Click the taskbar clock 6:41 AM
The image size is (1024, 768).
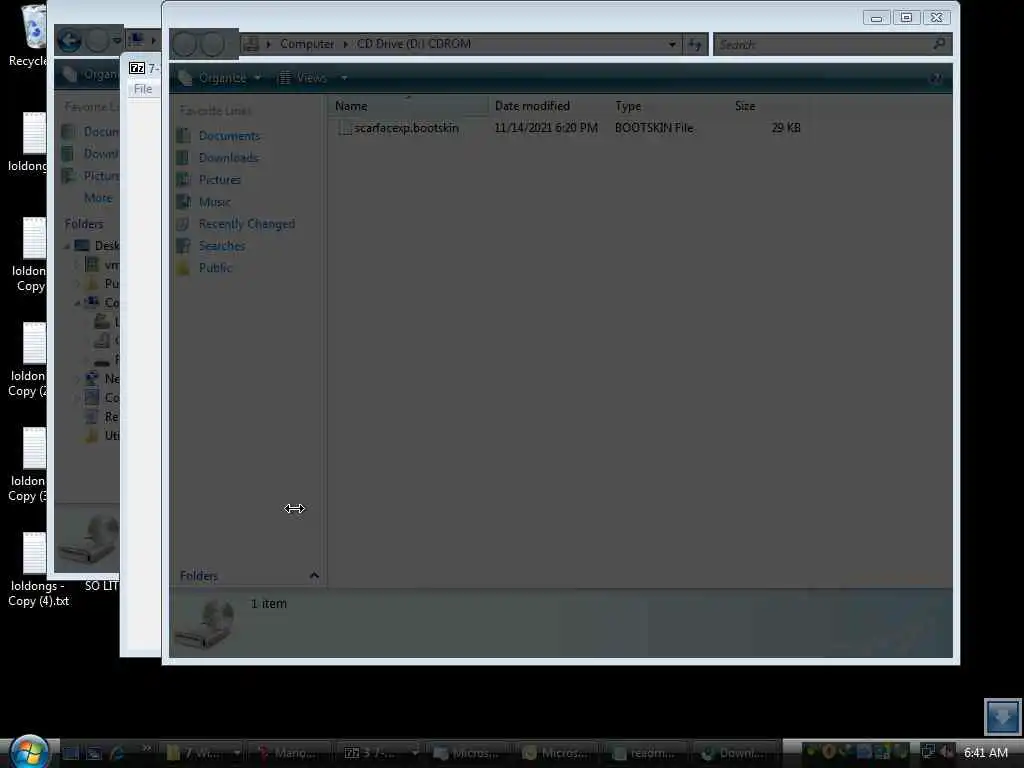coord(986,753)
